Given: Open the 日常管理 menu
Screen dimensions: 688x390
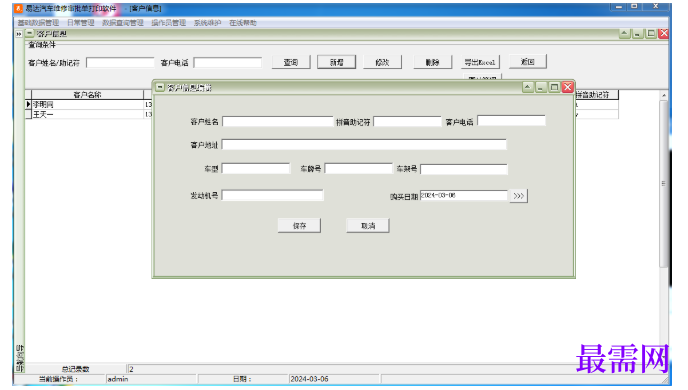Looking at the screenshot, I should click(81, 23).
